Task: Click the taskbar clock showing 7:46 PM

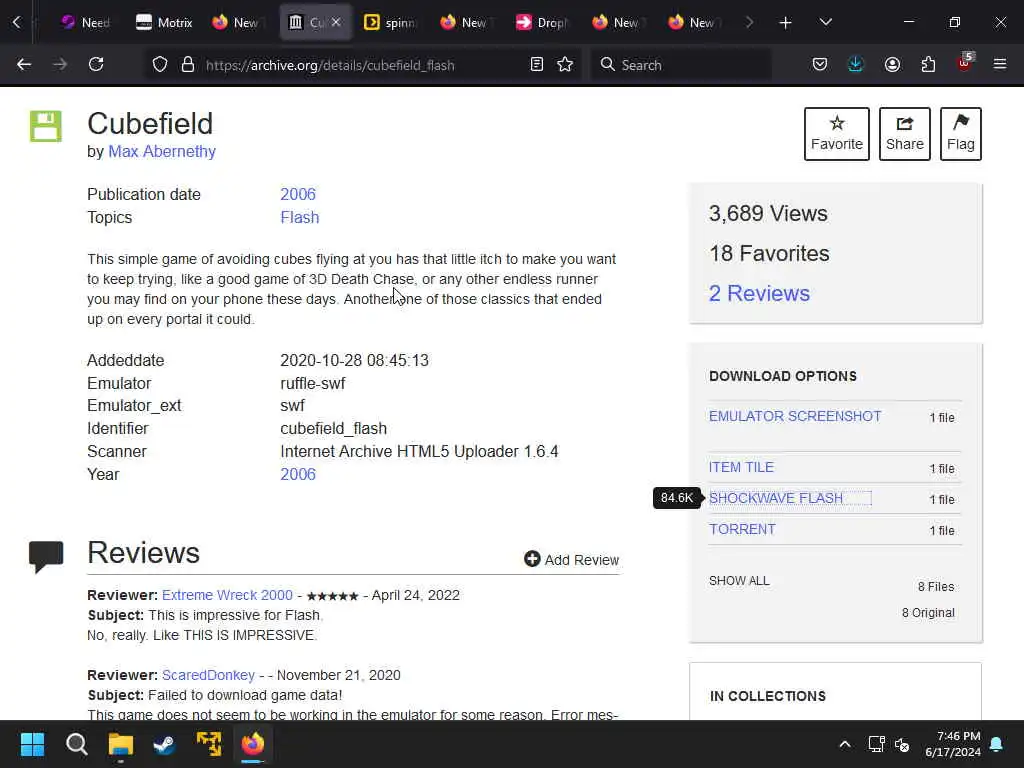Action: click(953, 744)
